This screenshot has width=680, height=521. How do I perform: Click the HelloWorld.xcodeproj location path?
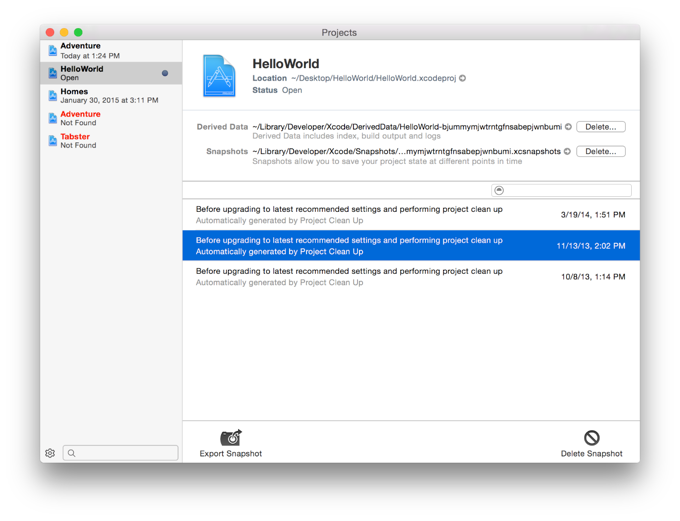coord(374,78)
